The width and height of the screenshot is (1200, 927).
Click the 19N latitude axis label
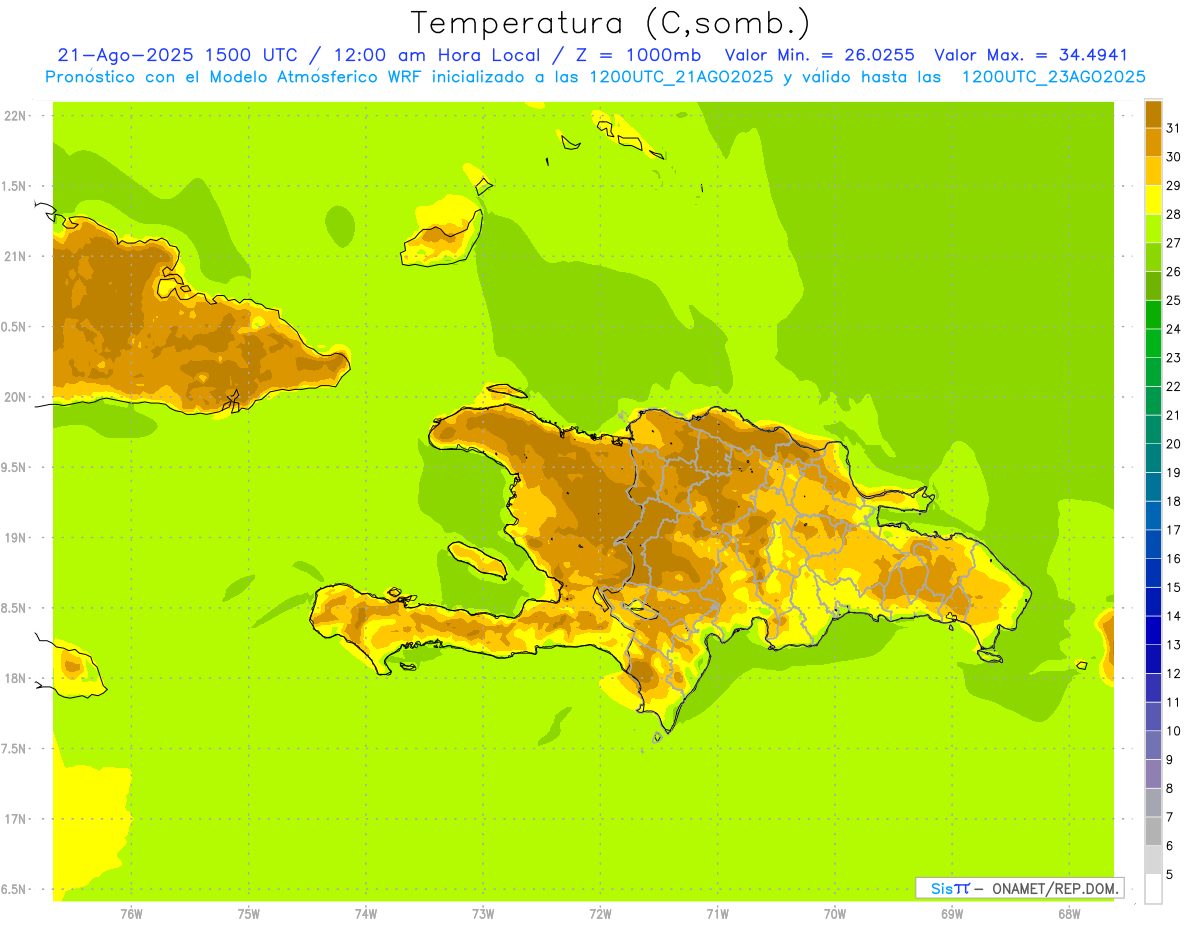(15, 537)
